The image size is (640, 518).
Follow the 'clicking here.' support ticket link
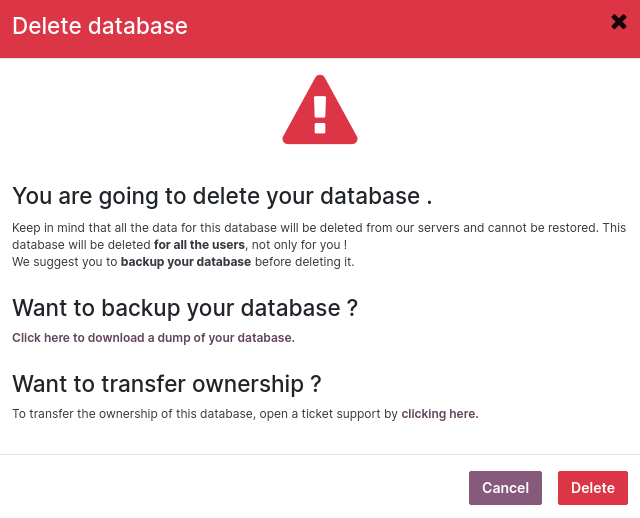coord(440,414)
